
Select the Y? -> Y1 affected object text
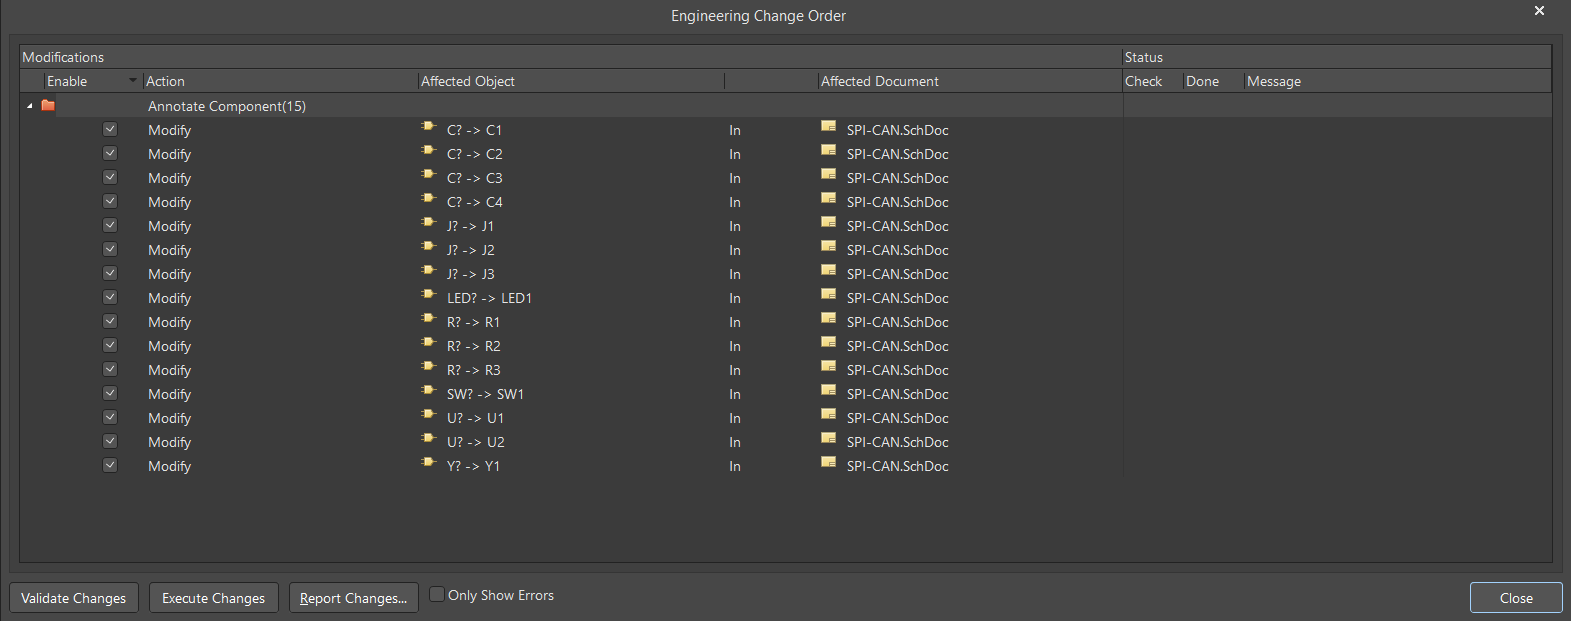pos(473,466)
